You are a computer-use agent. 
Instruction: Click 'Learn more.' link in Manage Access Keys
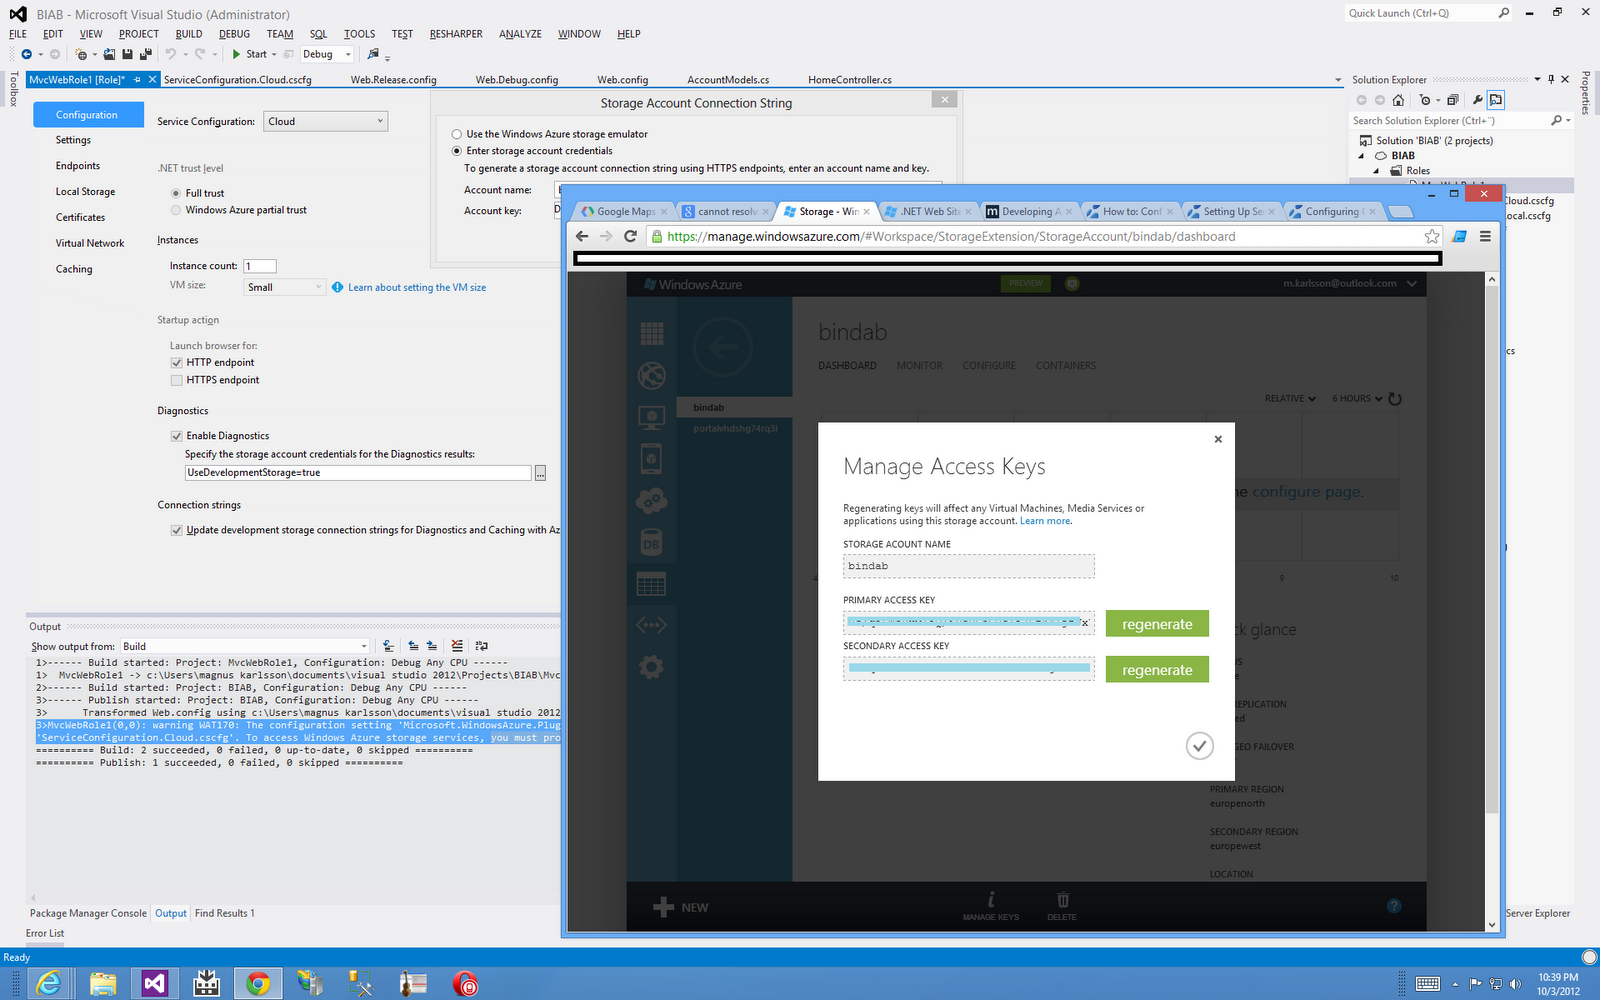(1046, 521)
